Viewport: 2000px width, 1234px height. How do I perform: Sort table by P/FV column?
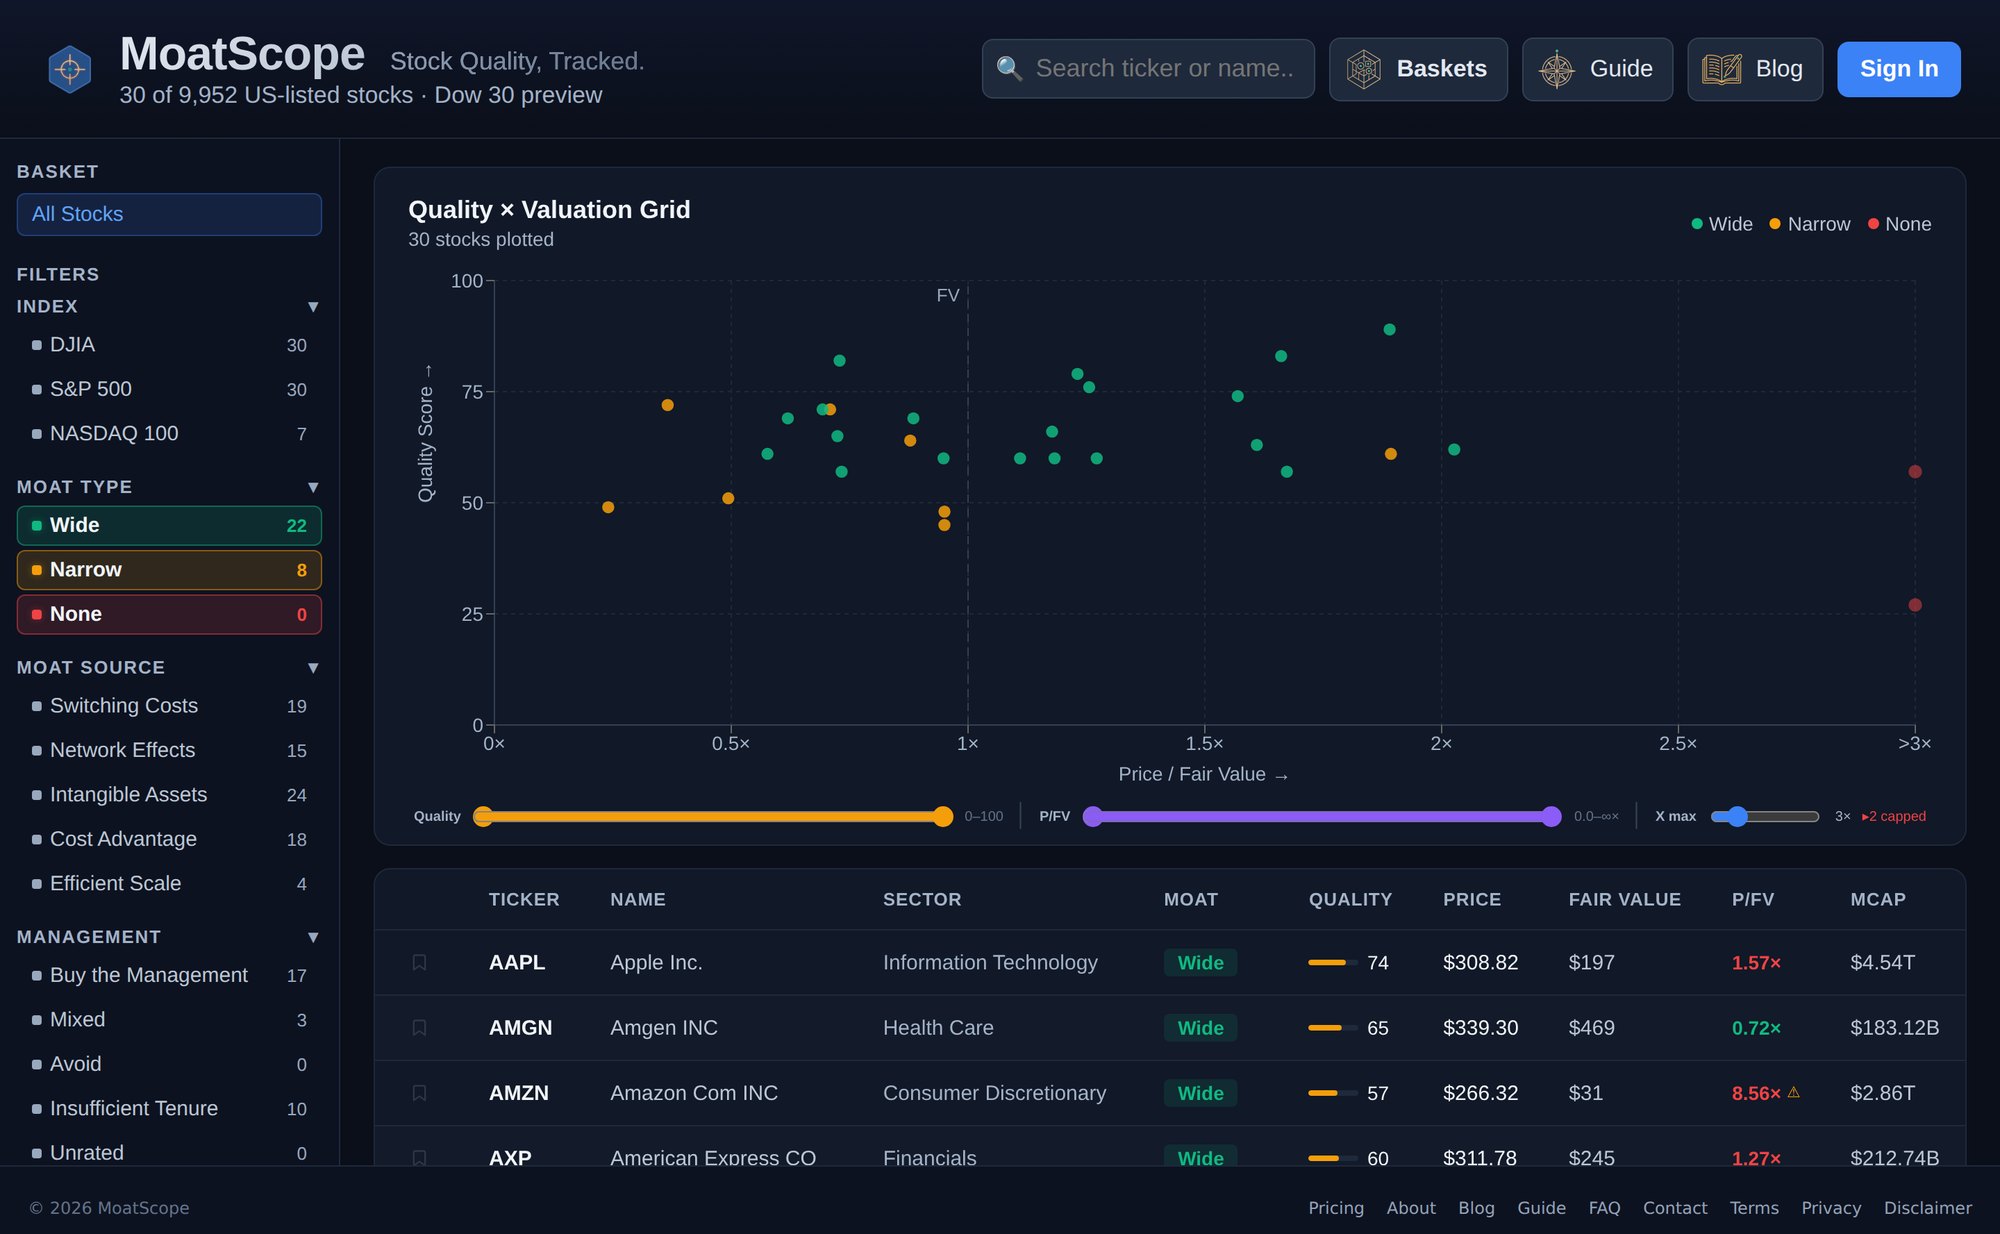pos(1753,899)
